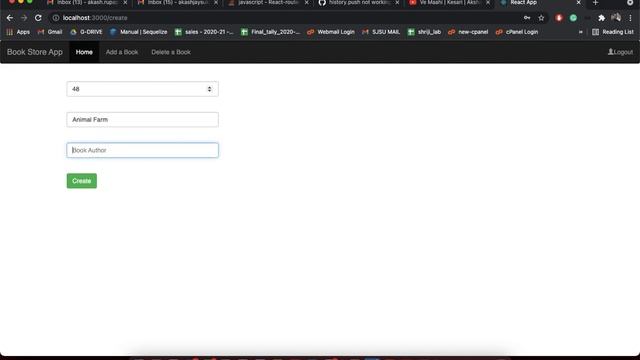640x360 pixels.
Task: Open the G-DRIVE bookmark
Action: pyautogui.click(x=86, y=32)
